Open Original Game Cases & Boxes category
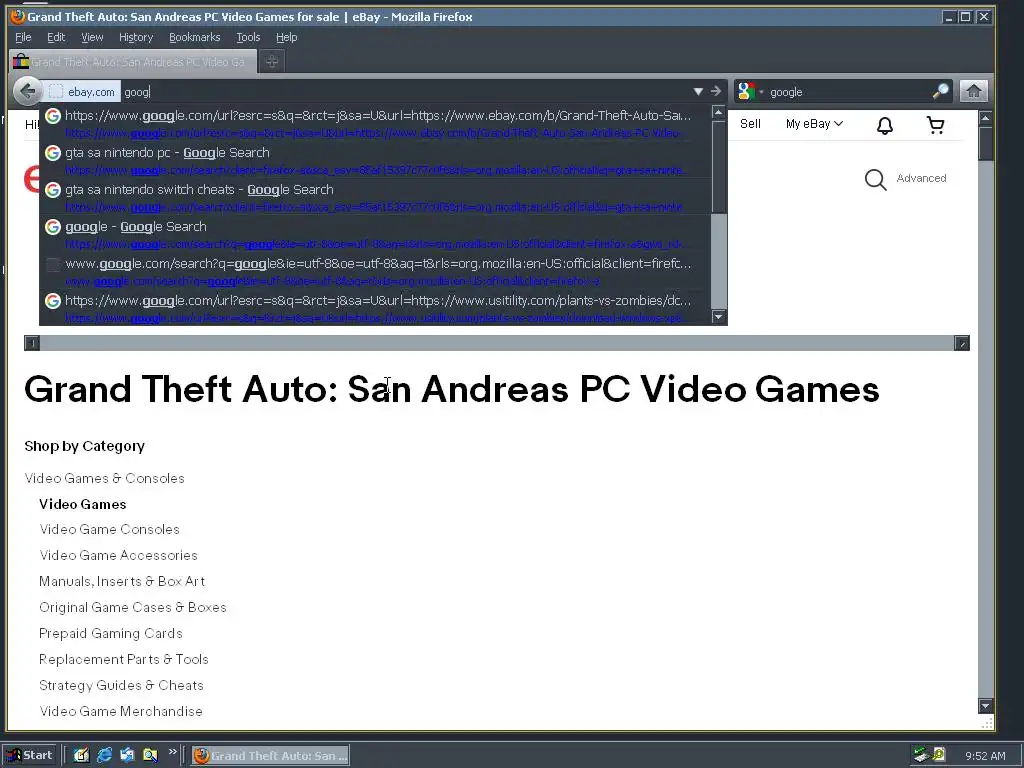 coord(133,607)
